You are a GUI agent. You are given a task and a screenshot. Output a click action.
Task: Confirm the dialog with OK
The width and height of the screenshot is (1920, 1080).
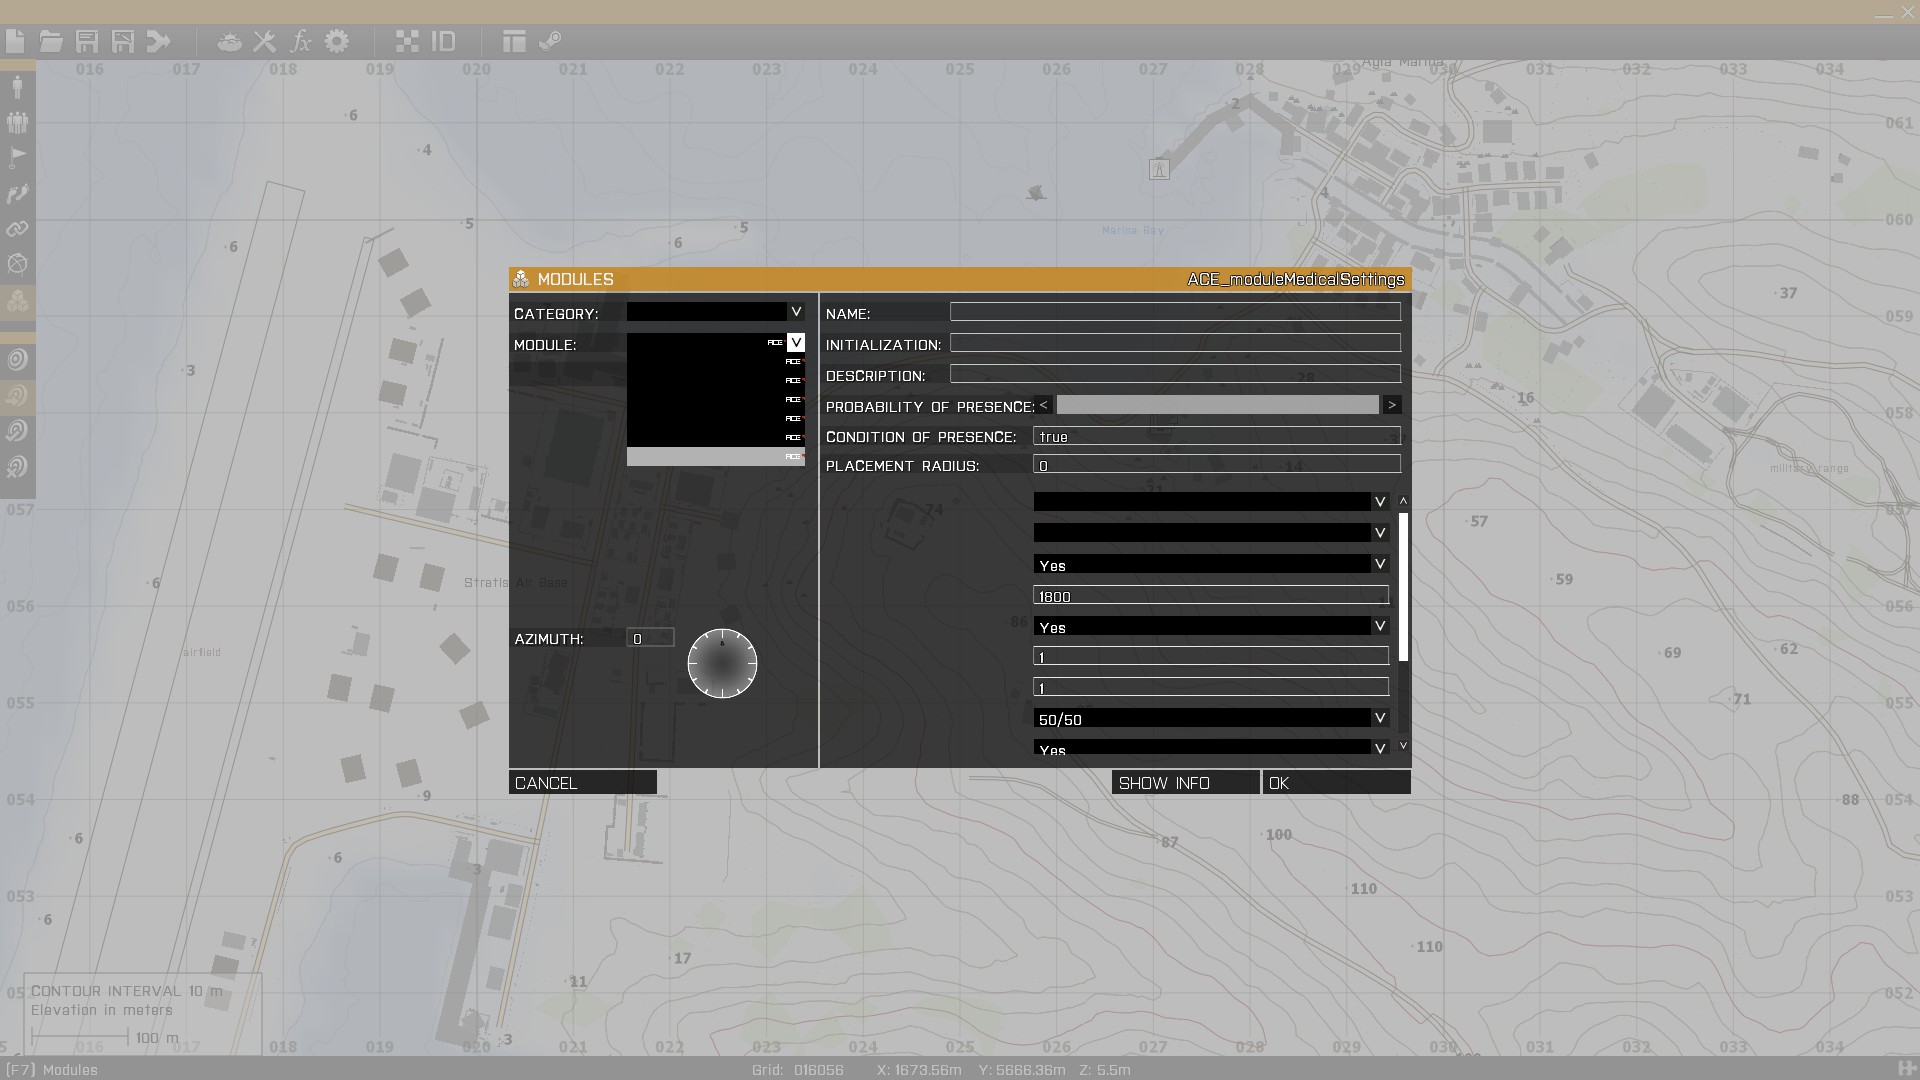[1336, 783]
